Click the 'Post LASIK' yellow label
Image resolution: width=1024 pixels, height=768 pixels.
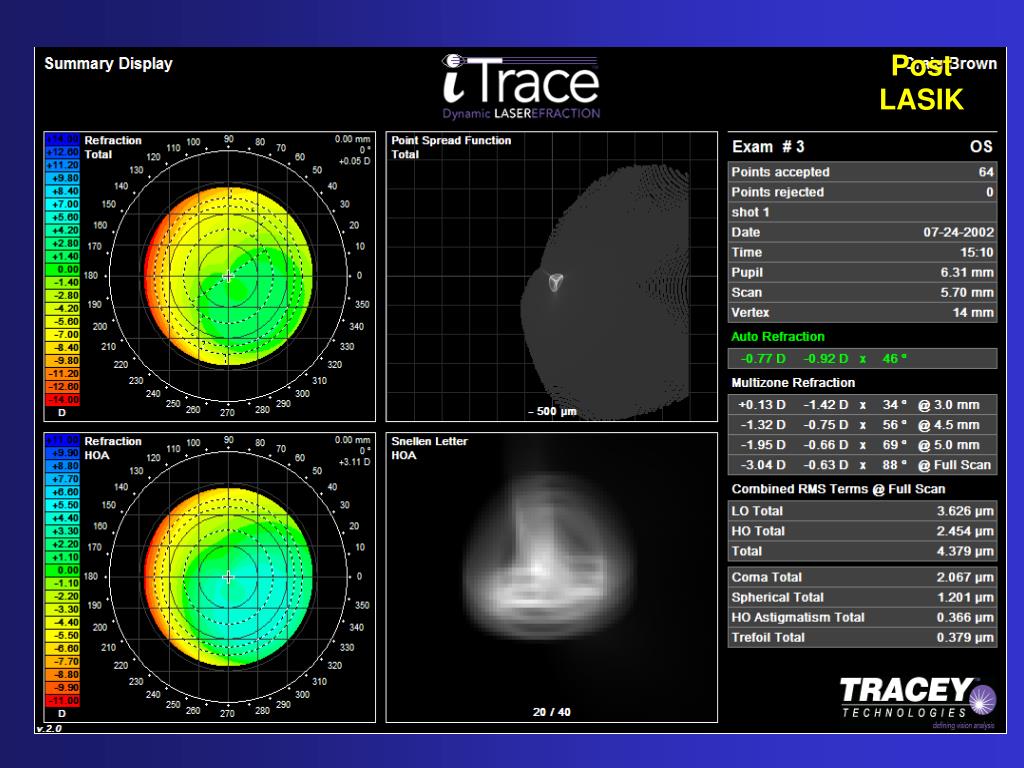[x=921, y=83]
